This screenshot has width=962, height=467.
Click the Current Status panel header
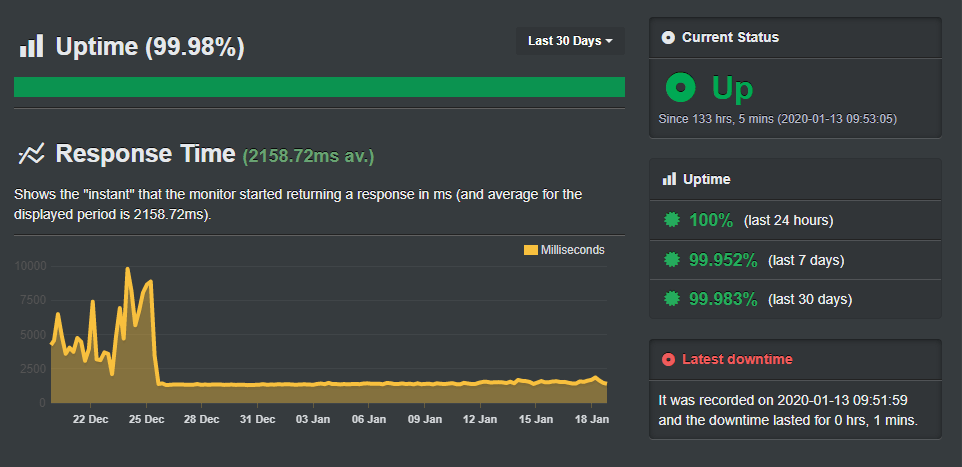click(x=795, y=37)
